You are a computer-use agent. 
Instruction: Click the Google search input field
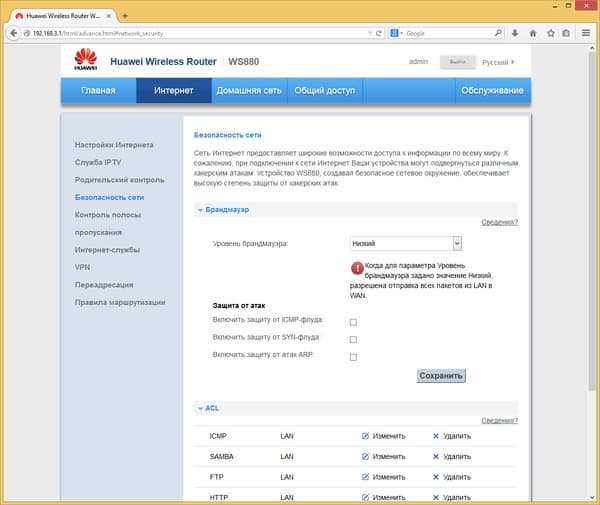pos(448,33)
